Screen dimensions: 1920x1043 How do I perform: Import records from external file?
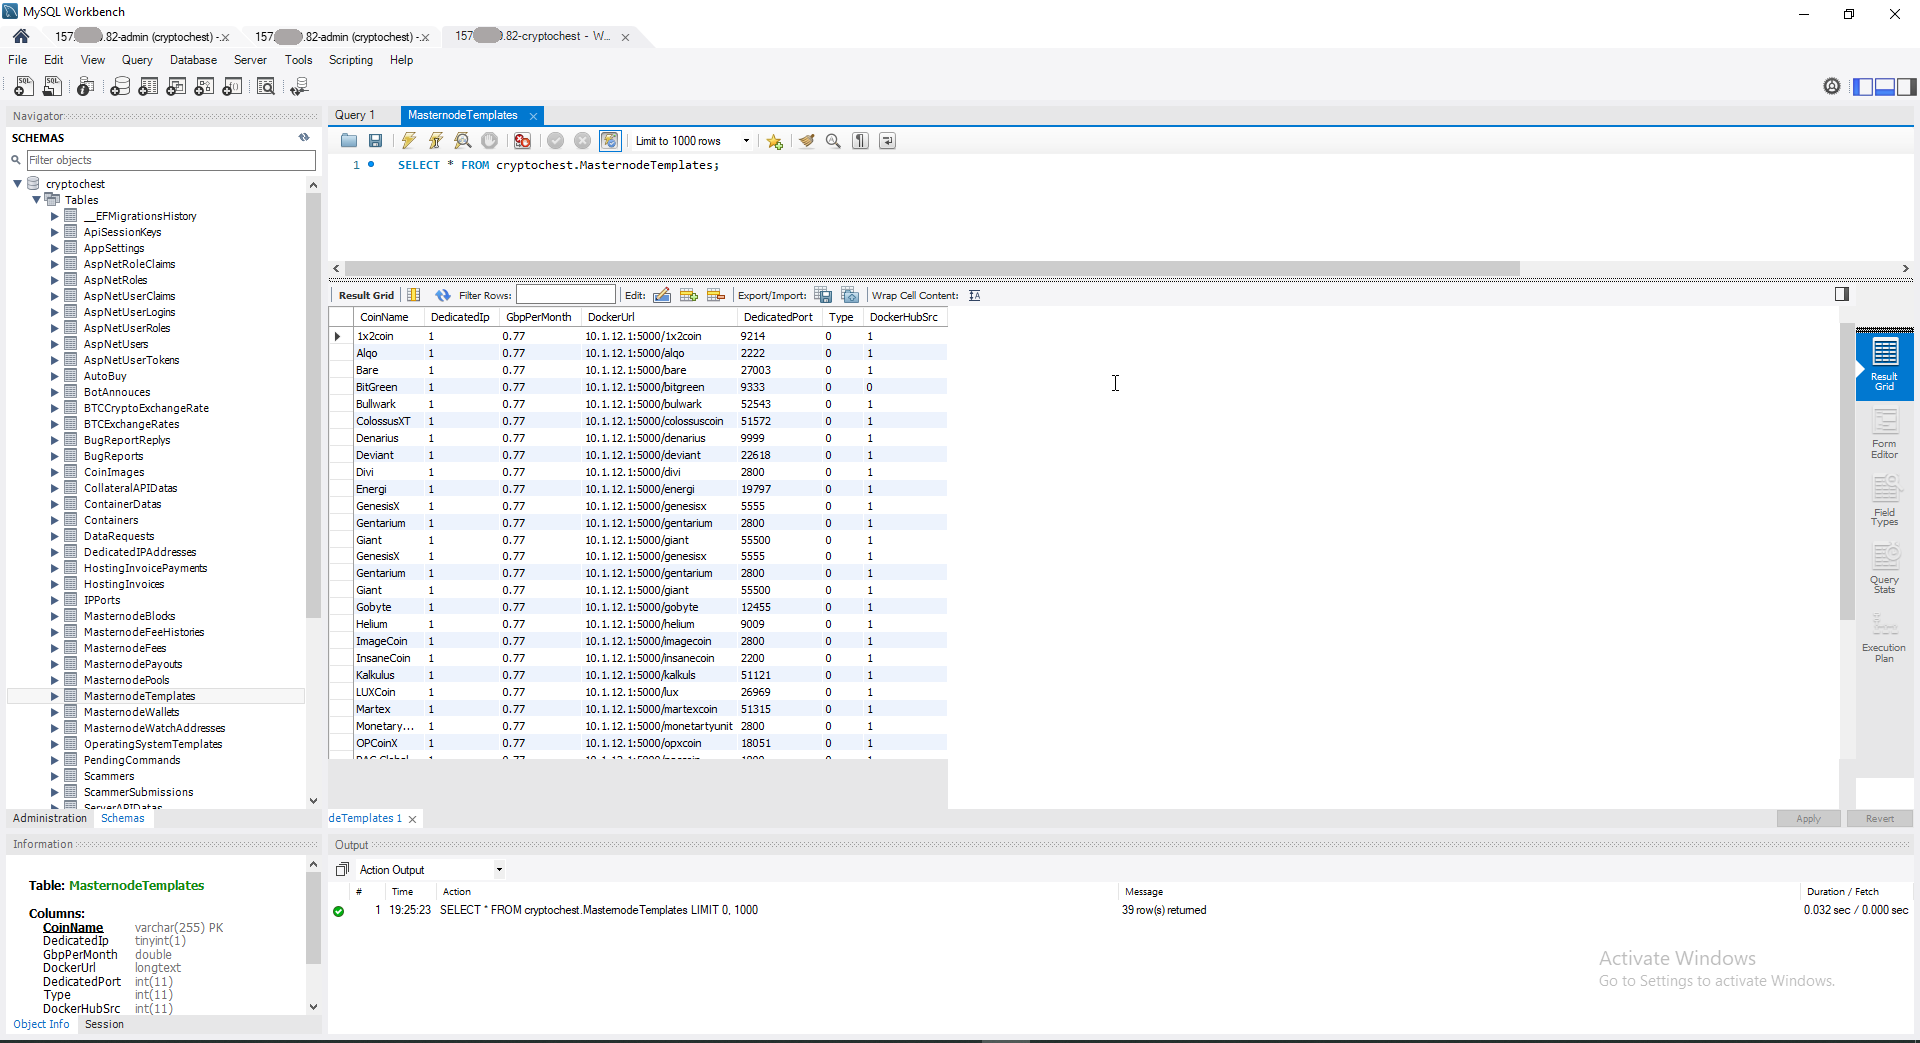[x=850, y=295]
